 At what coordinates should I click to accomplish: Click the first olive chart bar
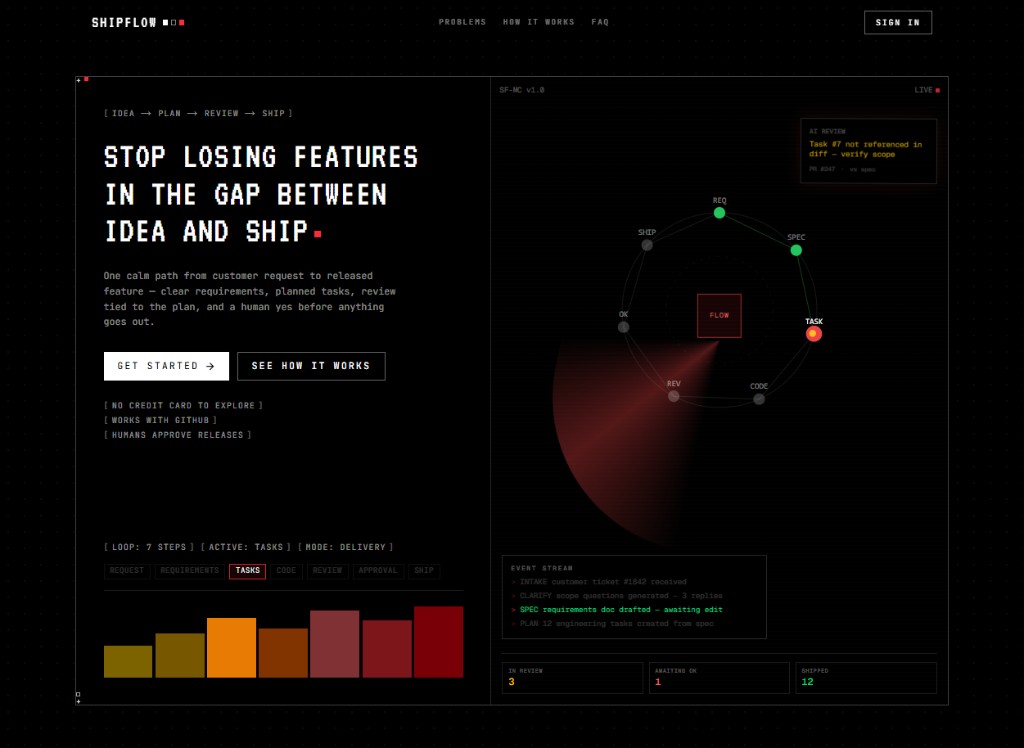point(128,661)
